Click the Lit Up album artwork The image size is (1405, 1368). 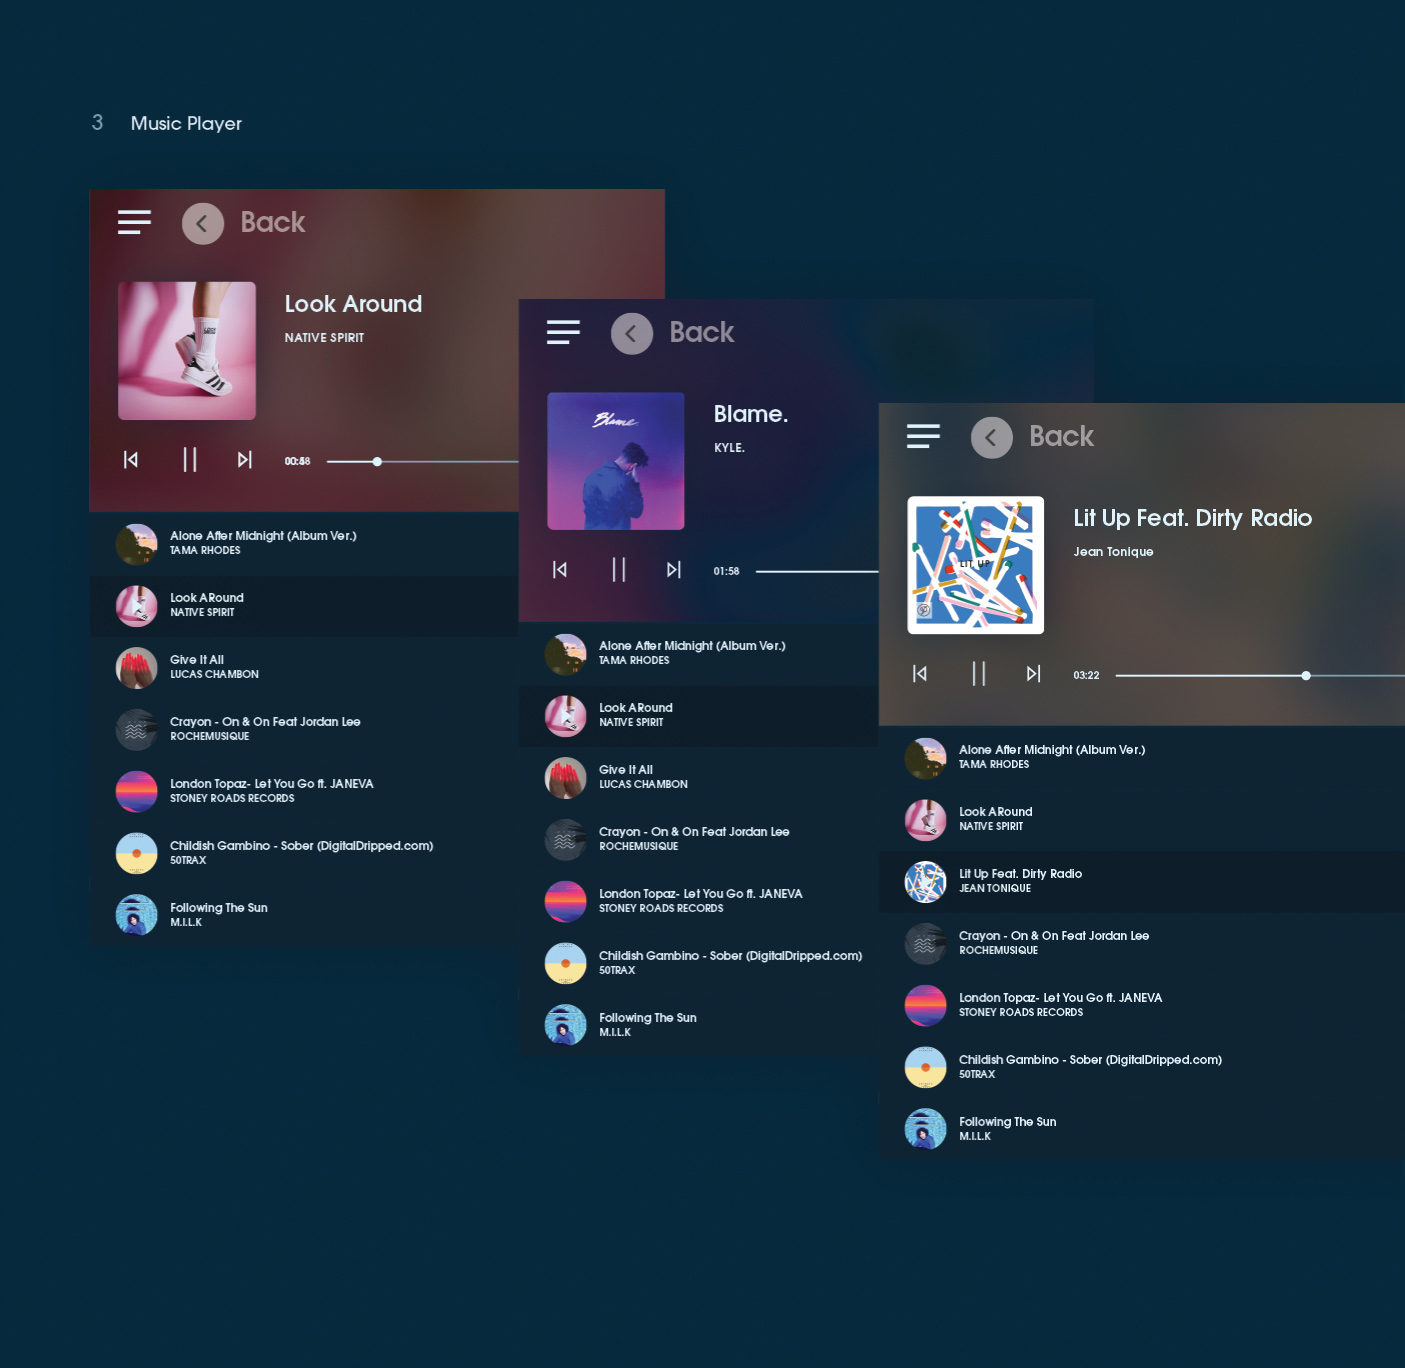(x=975, y=565)
